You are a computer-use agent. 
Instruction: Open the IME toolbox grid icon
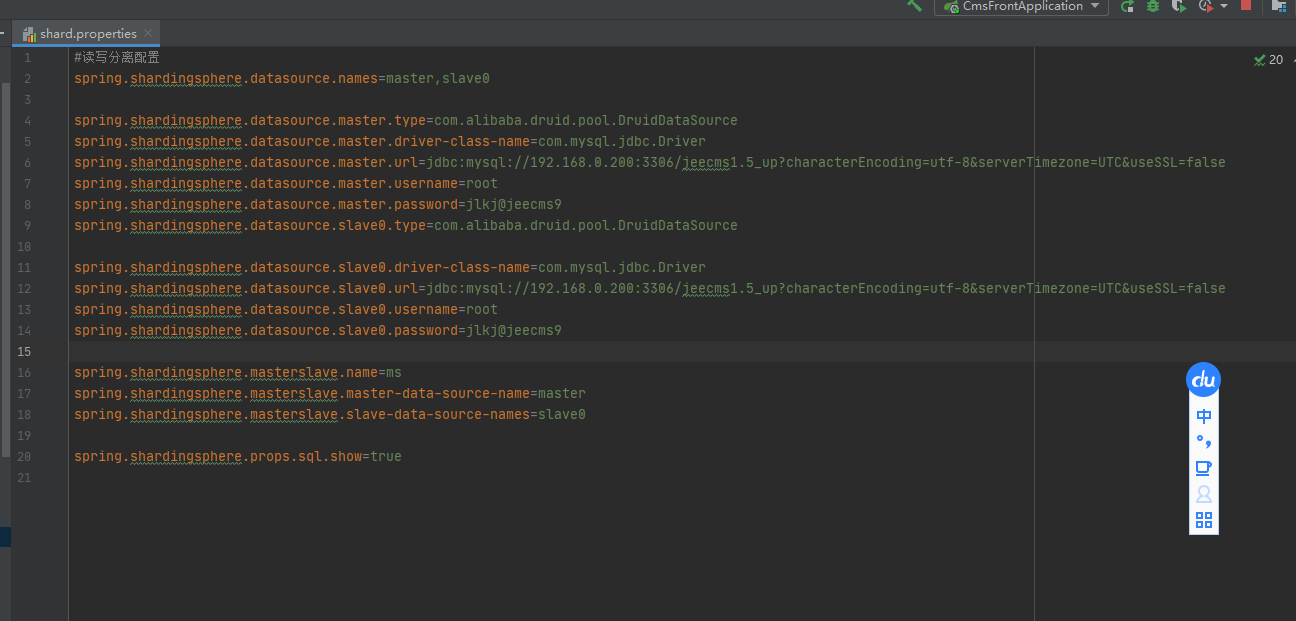pos(1204,519)
